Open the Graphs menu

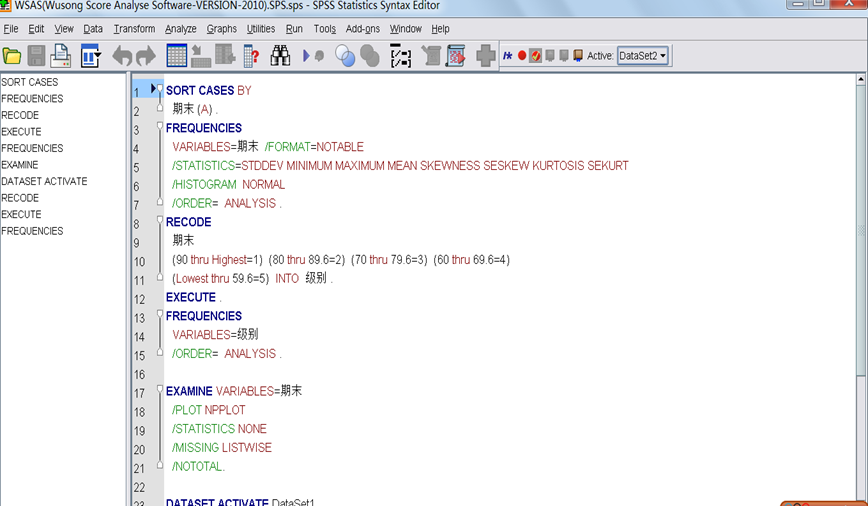221,29
